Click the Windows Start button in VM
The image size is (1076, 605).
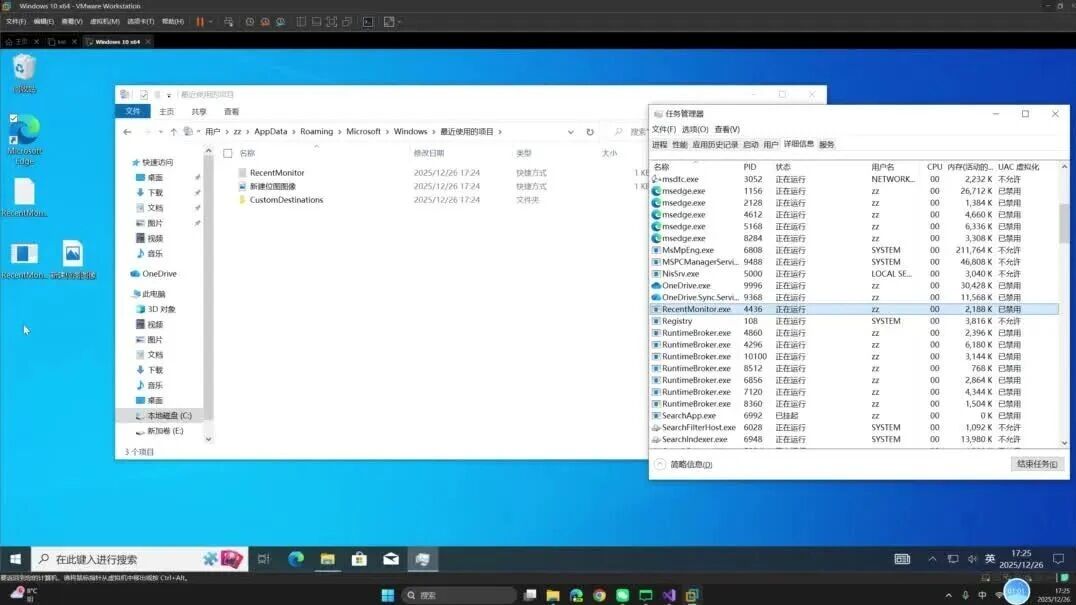[x=15, y=559]
